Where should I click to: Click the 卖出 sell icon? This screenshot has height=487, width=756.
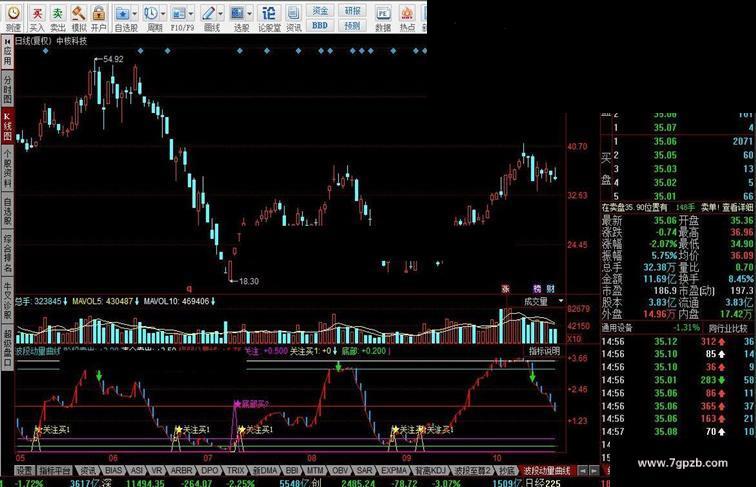click(57, 13)
